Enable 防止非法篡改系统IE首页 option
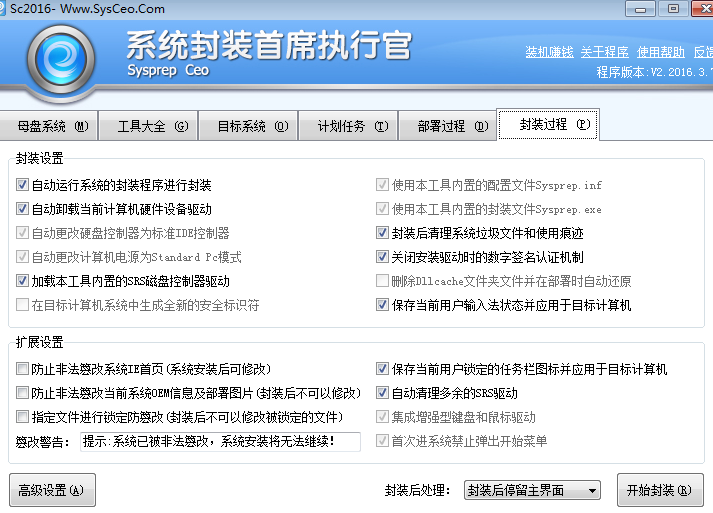713x513 pixels. point(22,368)
